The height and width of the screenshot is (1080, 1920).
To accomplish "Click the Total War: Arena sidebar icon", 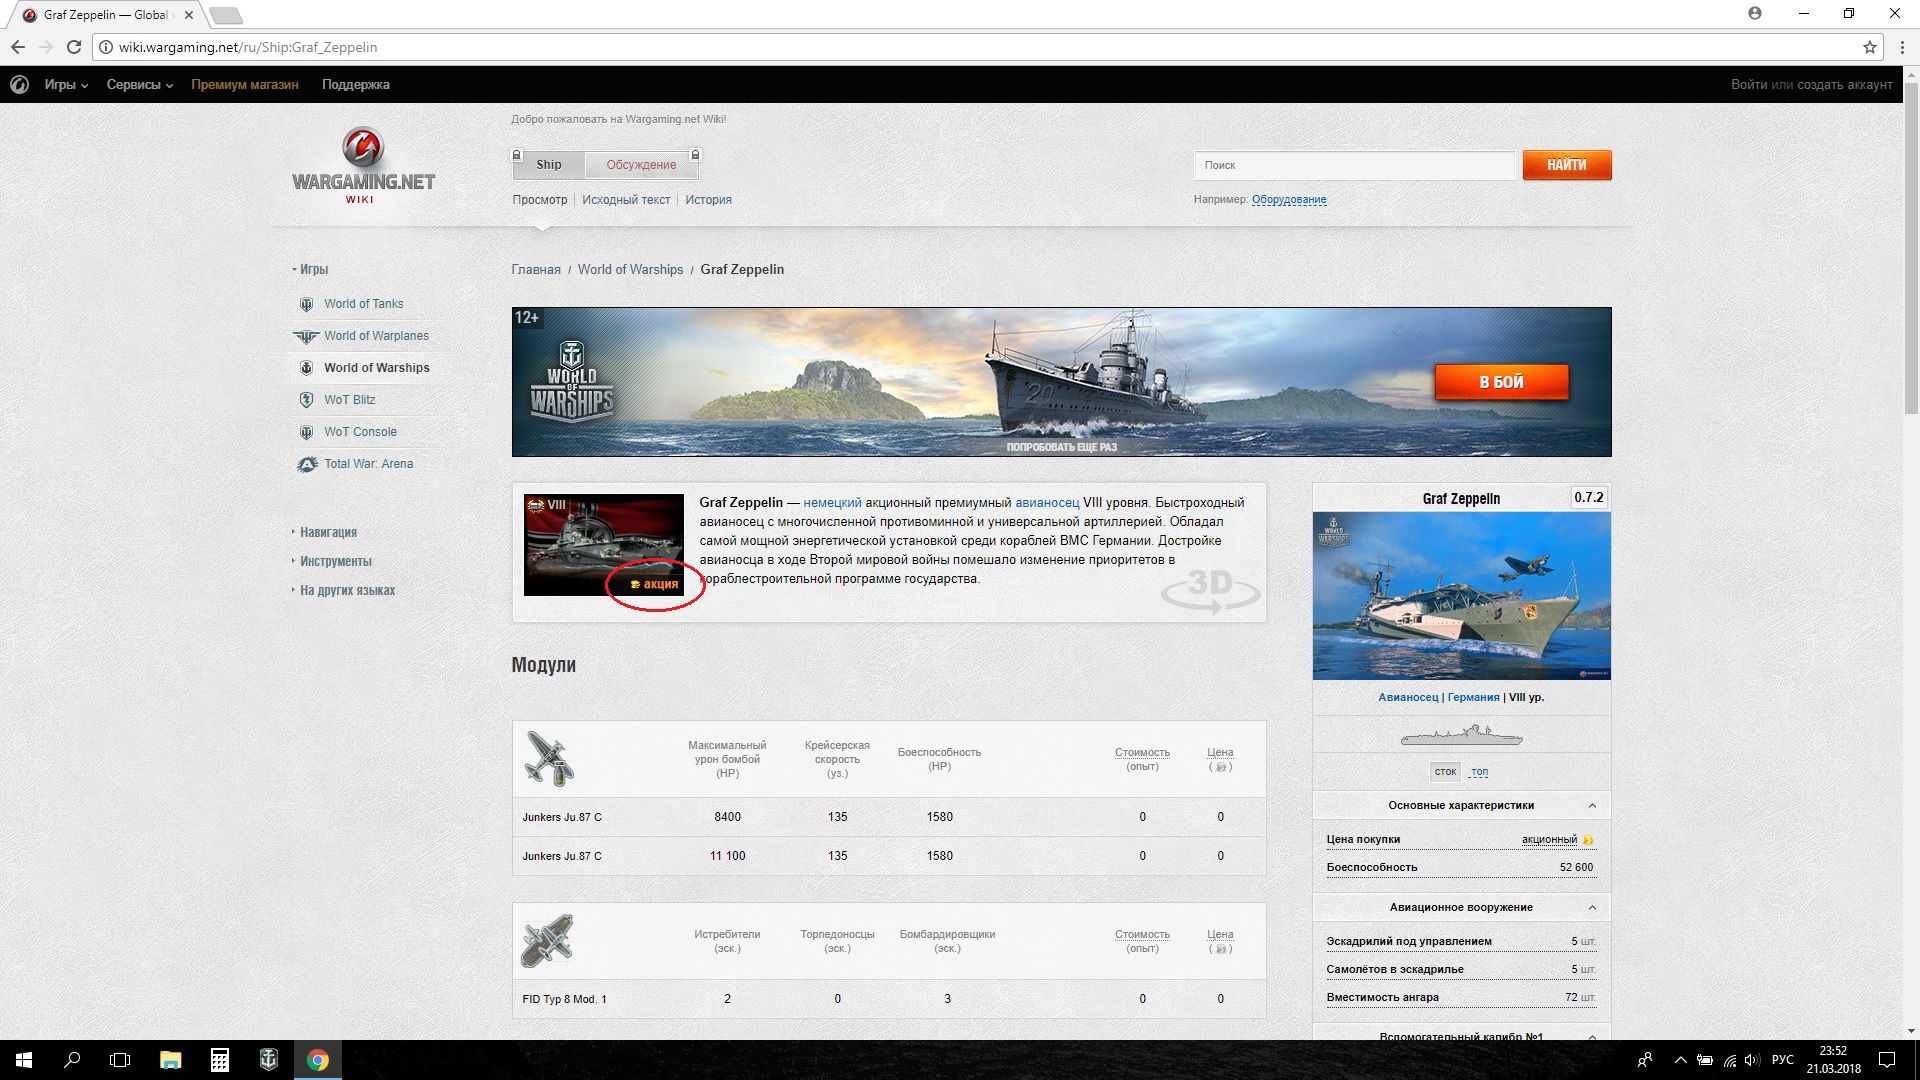I will tap(307, 464).
